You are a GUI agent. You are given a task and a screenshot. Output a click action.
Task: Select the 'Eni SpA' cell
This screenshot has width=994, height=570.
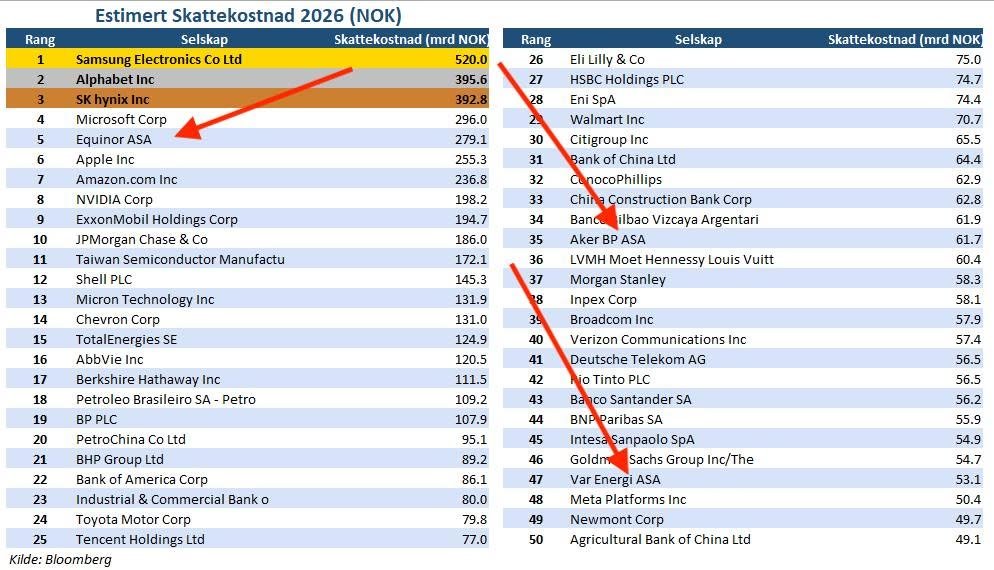[592, 100]
